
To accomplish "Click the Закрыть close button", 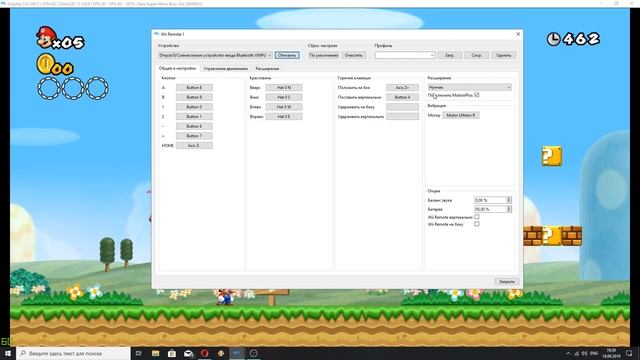I will click(x=507, y=282).
